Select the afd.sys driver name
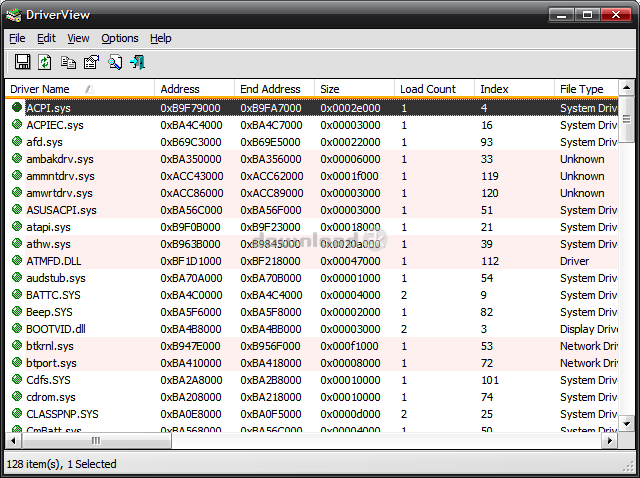 44,142
